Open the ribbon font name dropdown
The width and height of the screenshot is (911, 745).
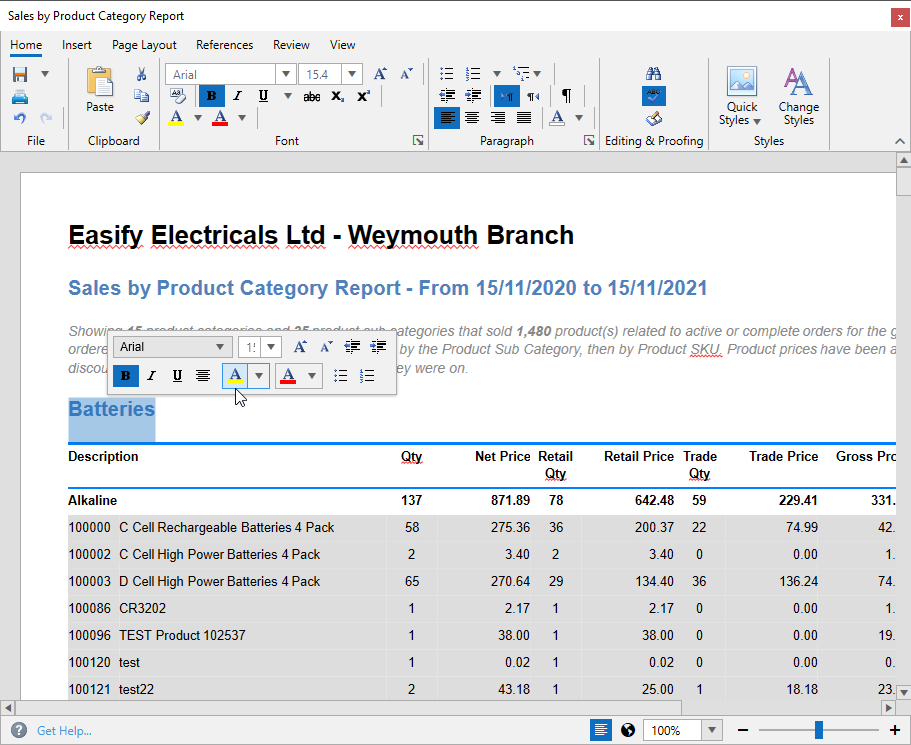click(286, 74)
